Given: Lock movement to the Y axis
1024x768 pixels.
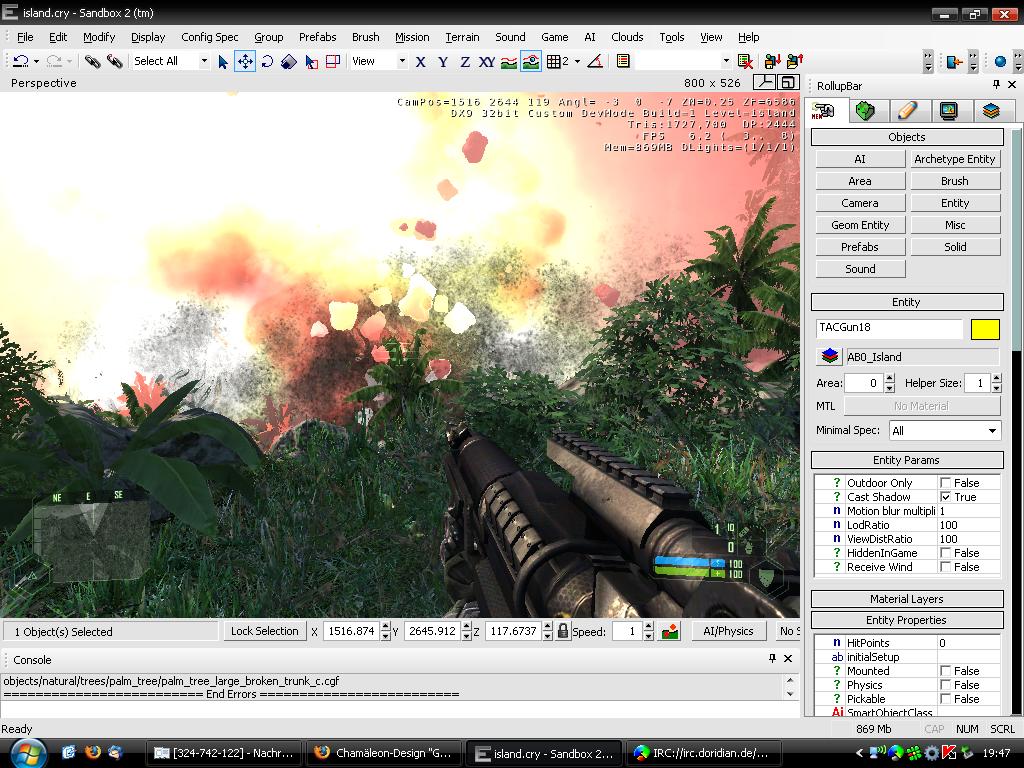Looking at the screenshot, I should point(443,61).
